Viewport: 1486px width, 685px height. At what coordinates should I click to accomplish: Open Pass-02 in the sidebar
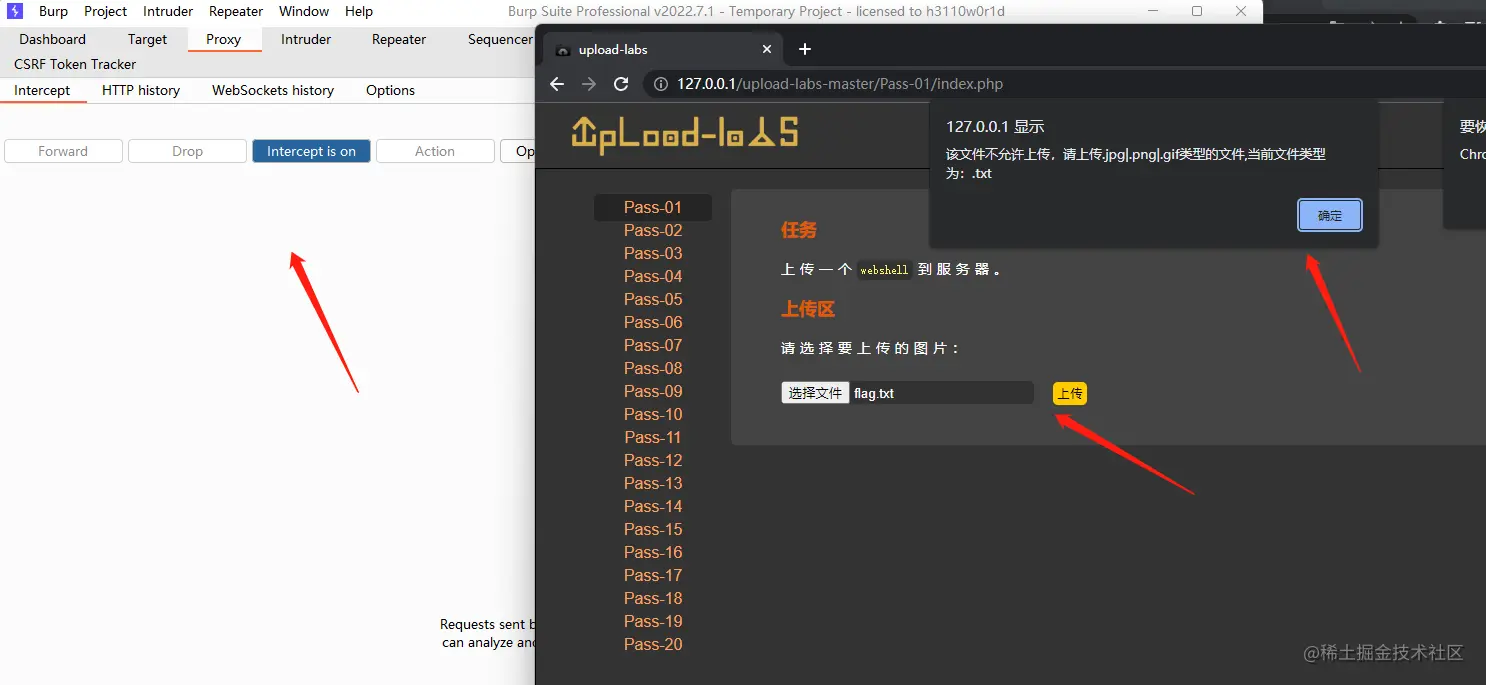click(653, 230)
